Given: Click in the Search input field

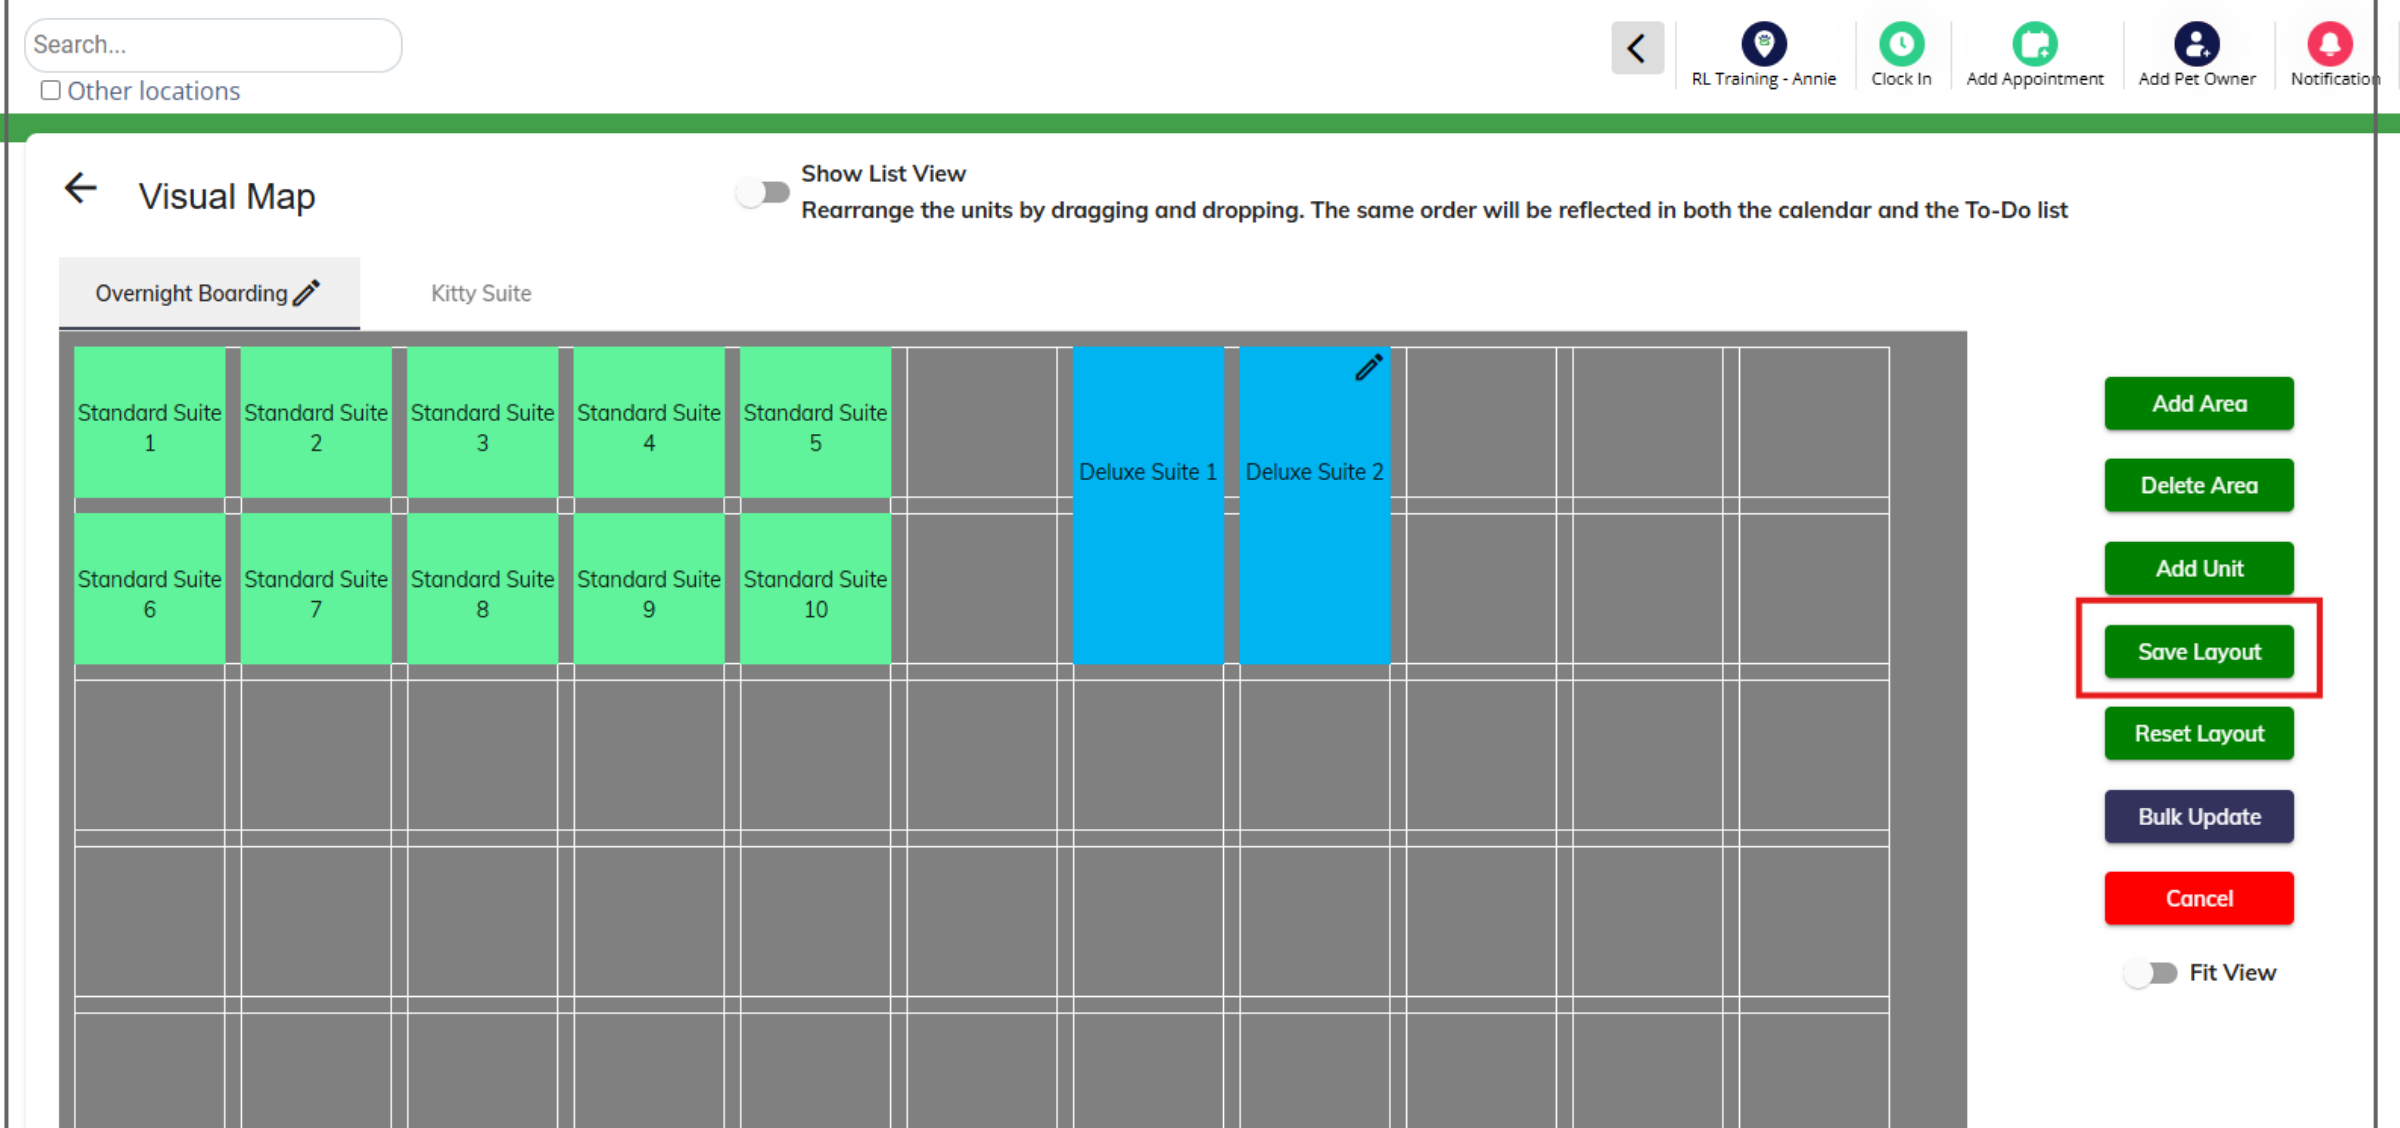Looking at the screenshot, I should click(x=213, y=45).
